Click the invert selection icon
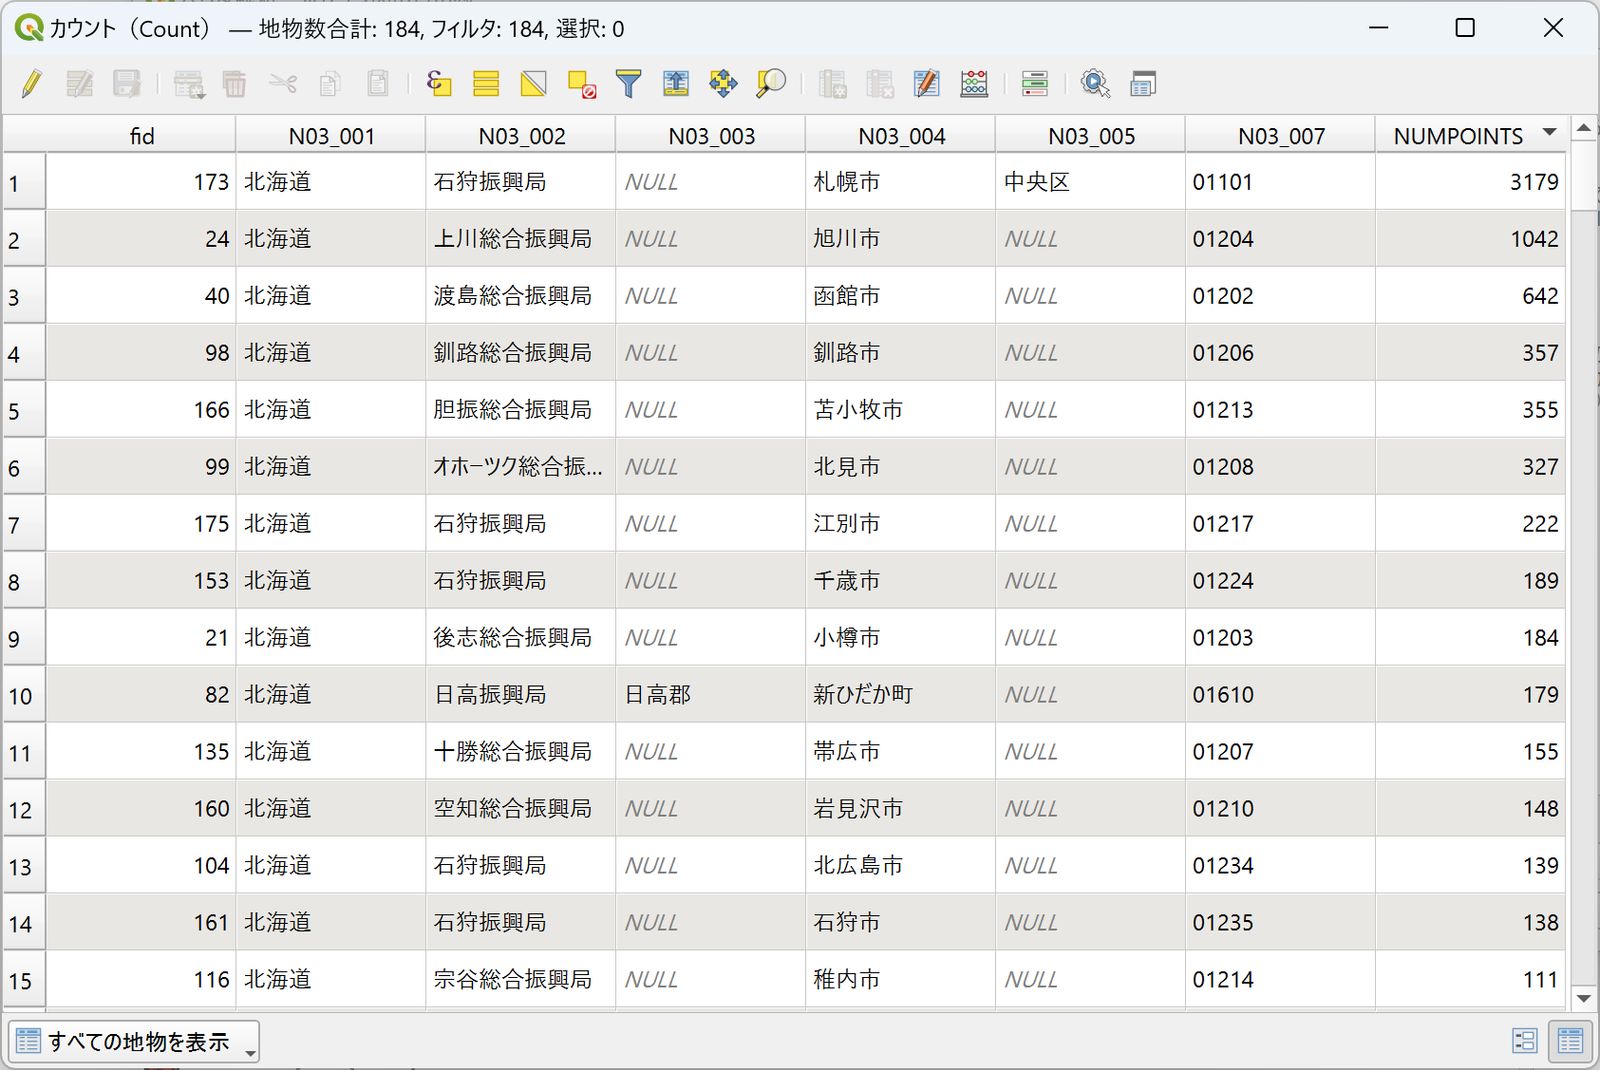The height and width of the screenshot is (1070, 1600). coord(534,84)
